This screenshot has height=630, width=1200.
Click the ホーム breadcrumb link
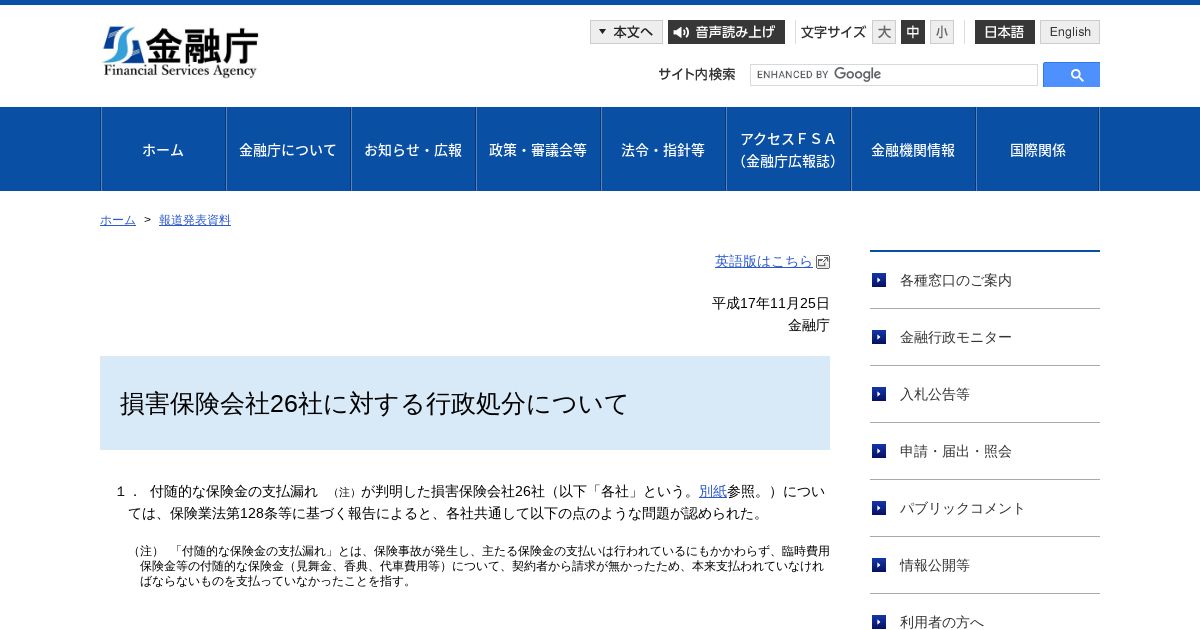(x=118, y=220)
